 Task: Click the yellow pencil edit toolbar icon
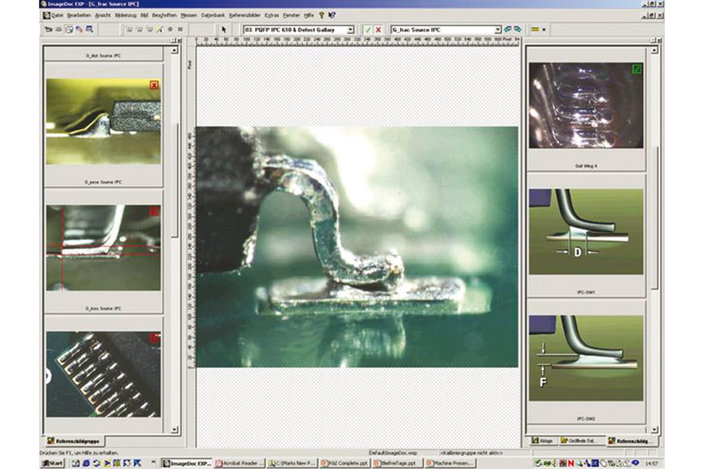click(160, 30)
